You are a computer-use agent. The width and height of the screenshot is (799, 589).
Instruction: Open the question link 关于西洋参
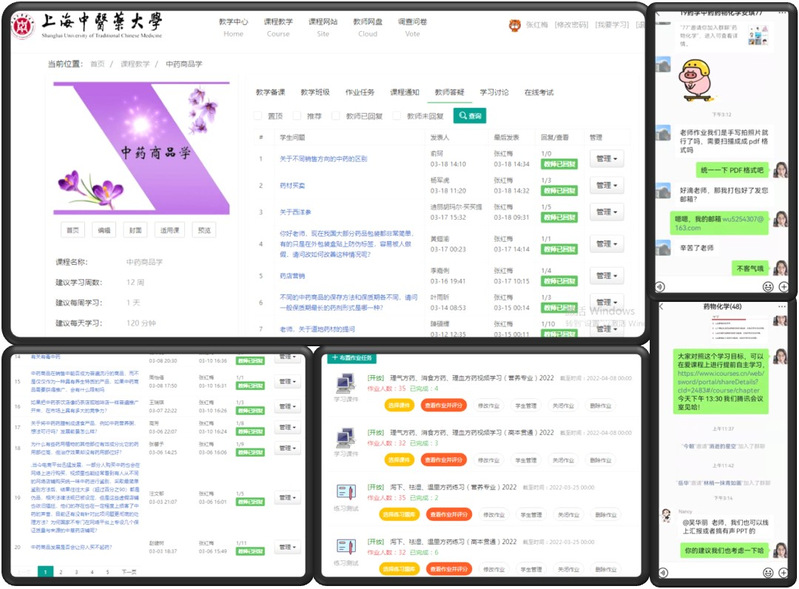[296, 212]
